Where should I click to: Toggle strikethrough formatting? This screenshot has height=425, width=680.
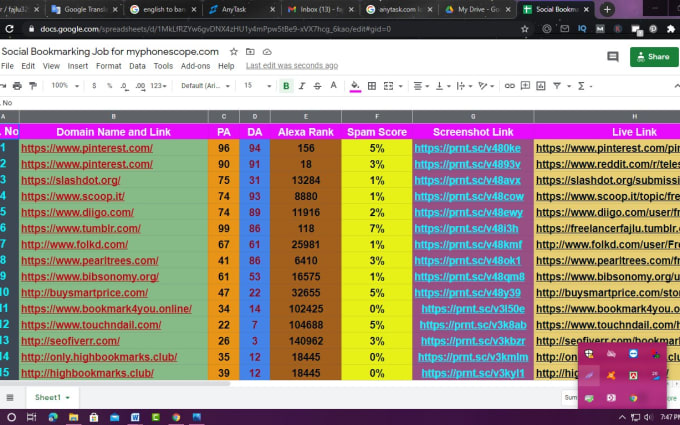coord(317,86)
